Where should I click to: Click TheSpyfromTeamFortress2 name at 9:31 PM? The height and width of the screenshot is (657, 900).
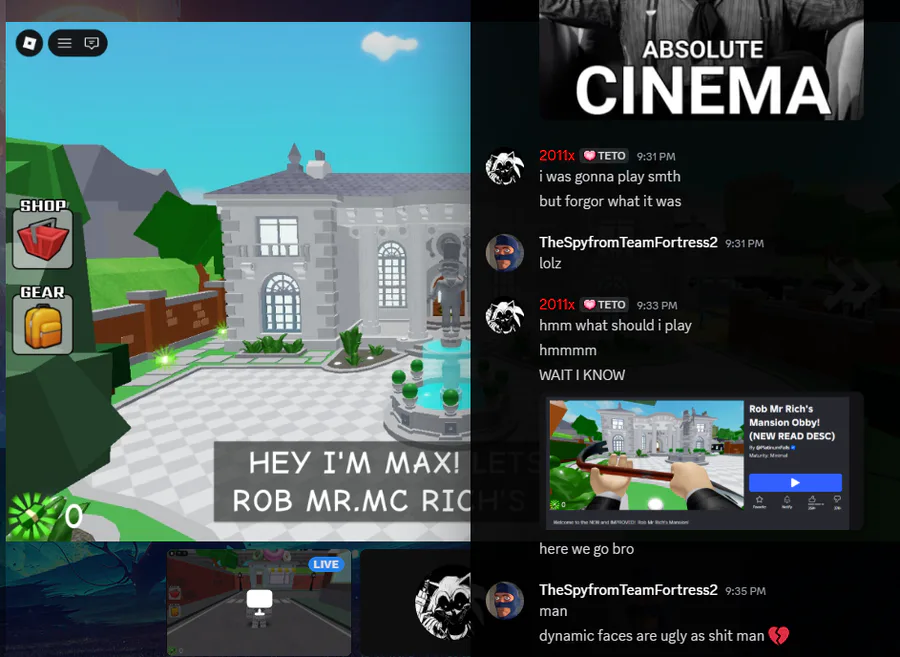(628, 242)
